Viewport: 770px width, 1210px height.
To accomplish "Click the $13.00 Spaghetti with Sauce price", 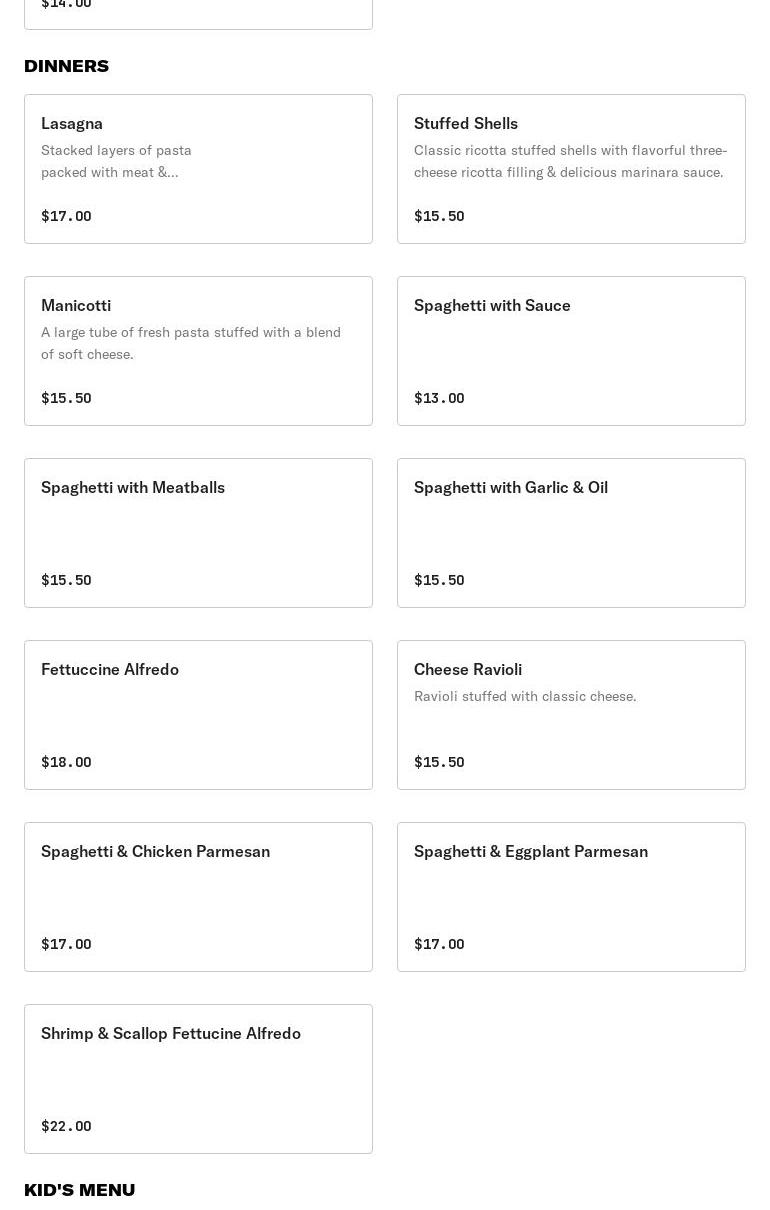I will [x=439, y=398].
